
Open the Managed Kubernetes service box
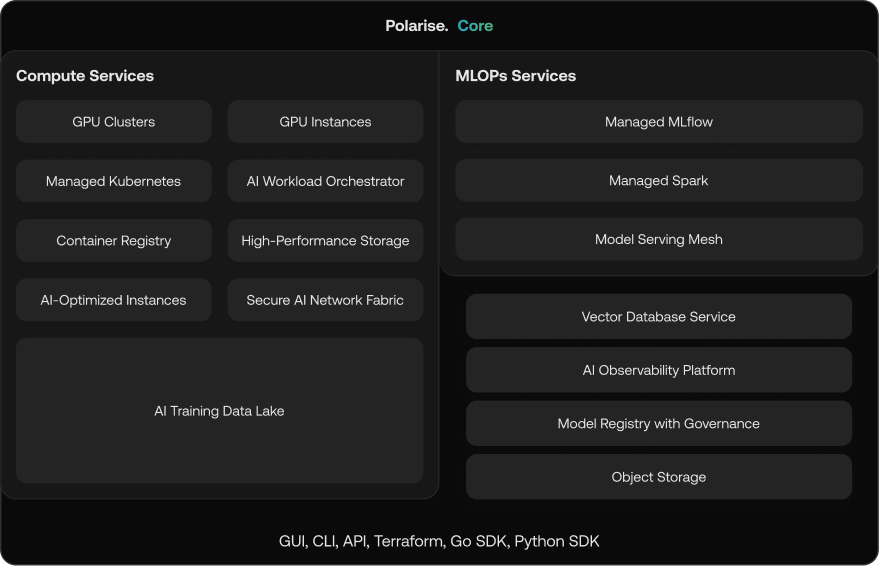click(114, 181)
